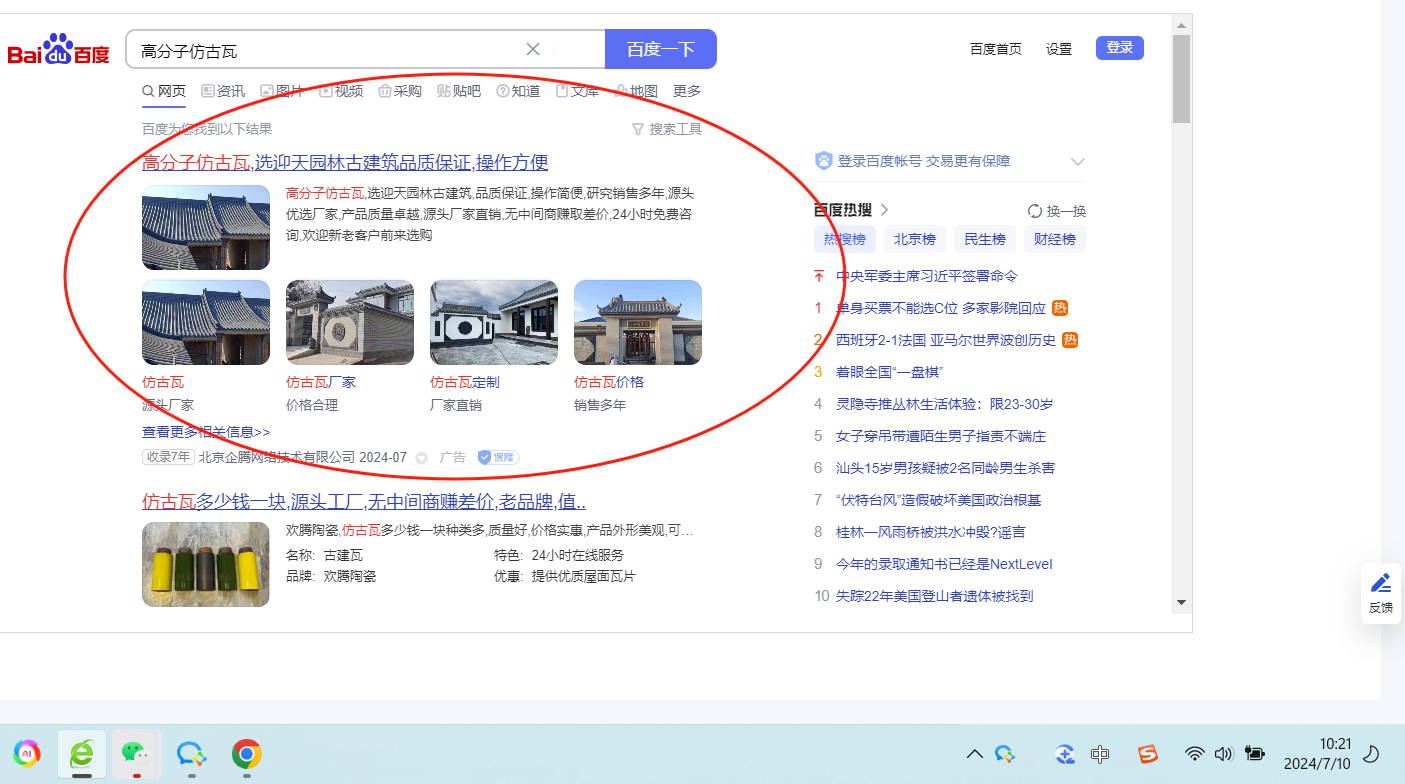This screenshot has height=784, width=1405.
Task: Launch Google Chrome from the taskbar
Action: click(246, 753)
